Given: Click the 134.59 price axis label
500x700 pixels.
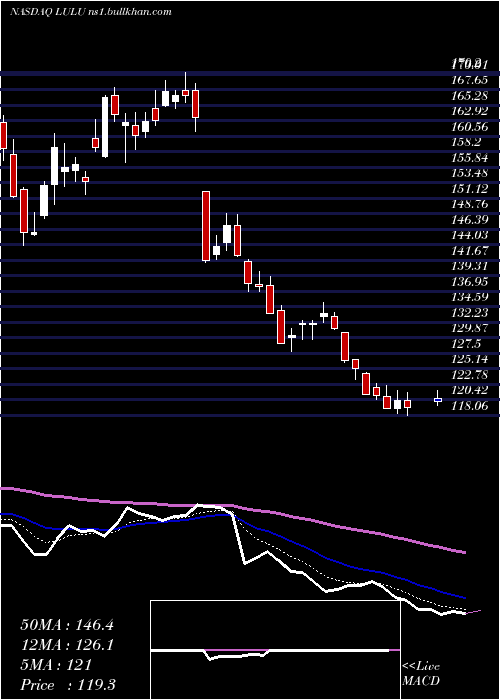Looking at the screenshot, I should tap(470, 296).
